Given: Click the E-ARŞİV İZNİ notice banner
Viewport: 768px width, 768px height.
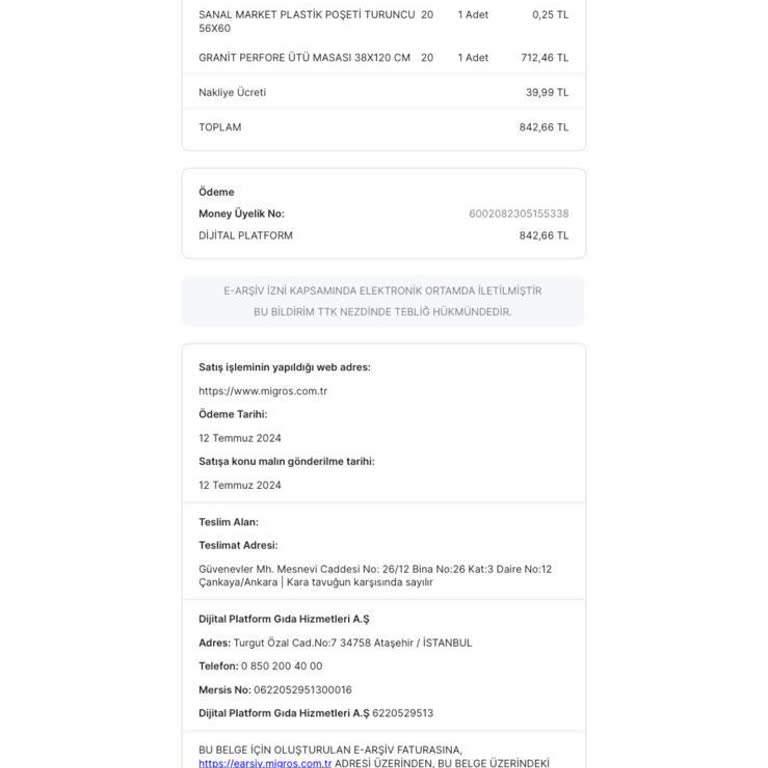Looking at the screenshot, I should (x=383, y=301).
